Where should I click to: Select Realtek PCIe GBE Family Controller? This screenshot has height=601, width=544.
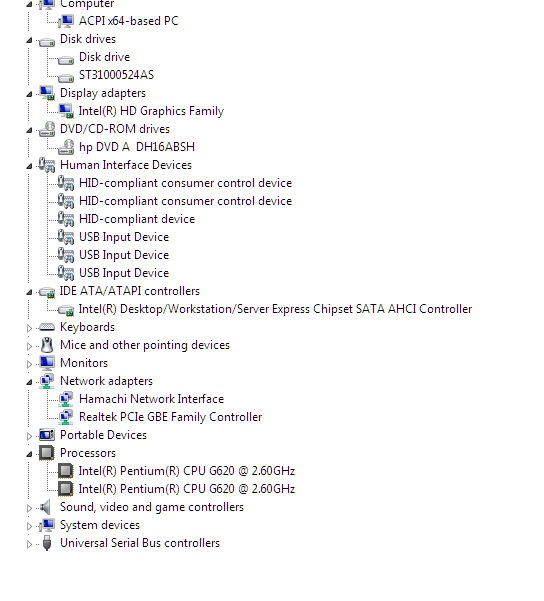[x=171, y=417]
